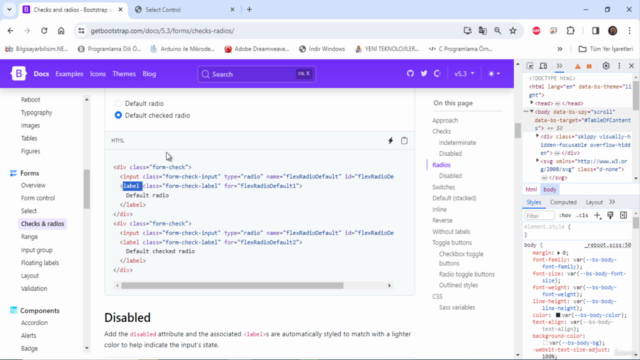Click Icons in Bootstrap navbar
The width and height of the screenshot is (640, 360).
point(98,74)
